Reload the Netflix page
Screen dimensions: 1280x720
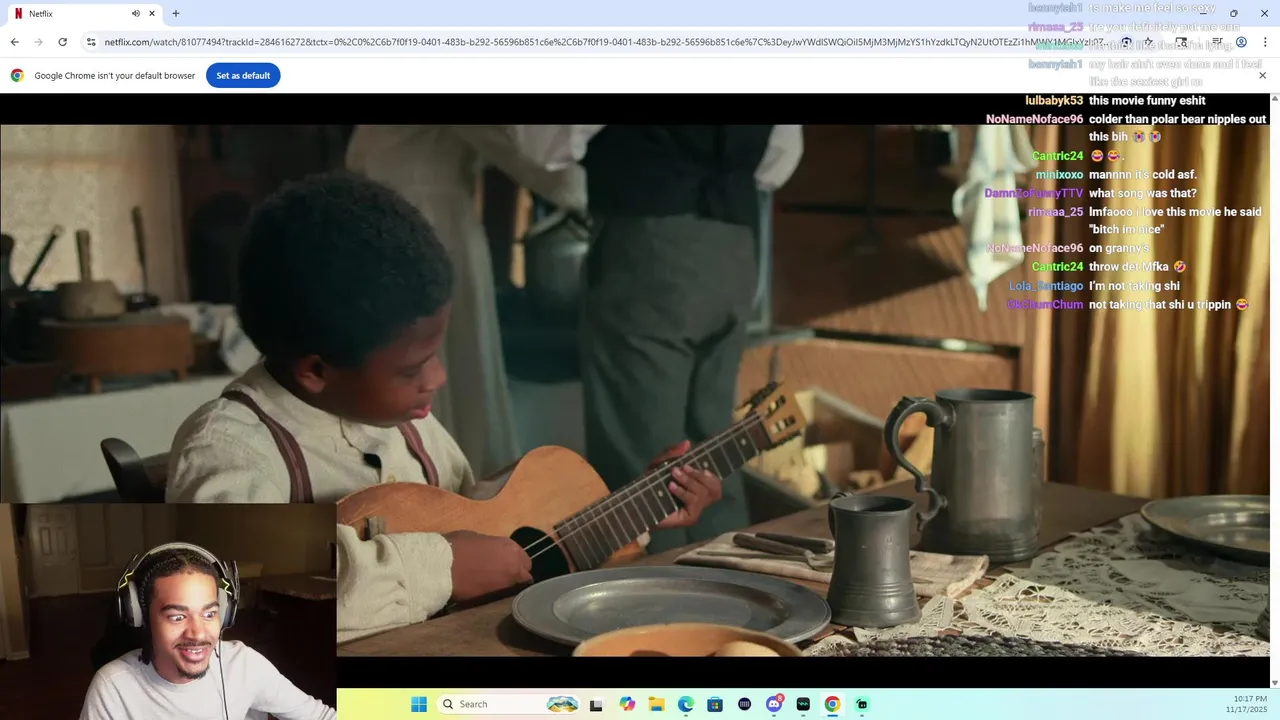coord(62,42)
